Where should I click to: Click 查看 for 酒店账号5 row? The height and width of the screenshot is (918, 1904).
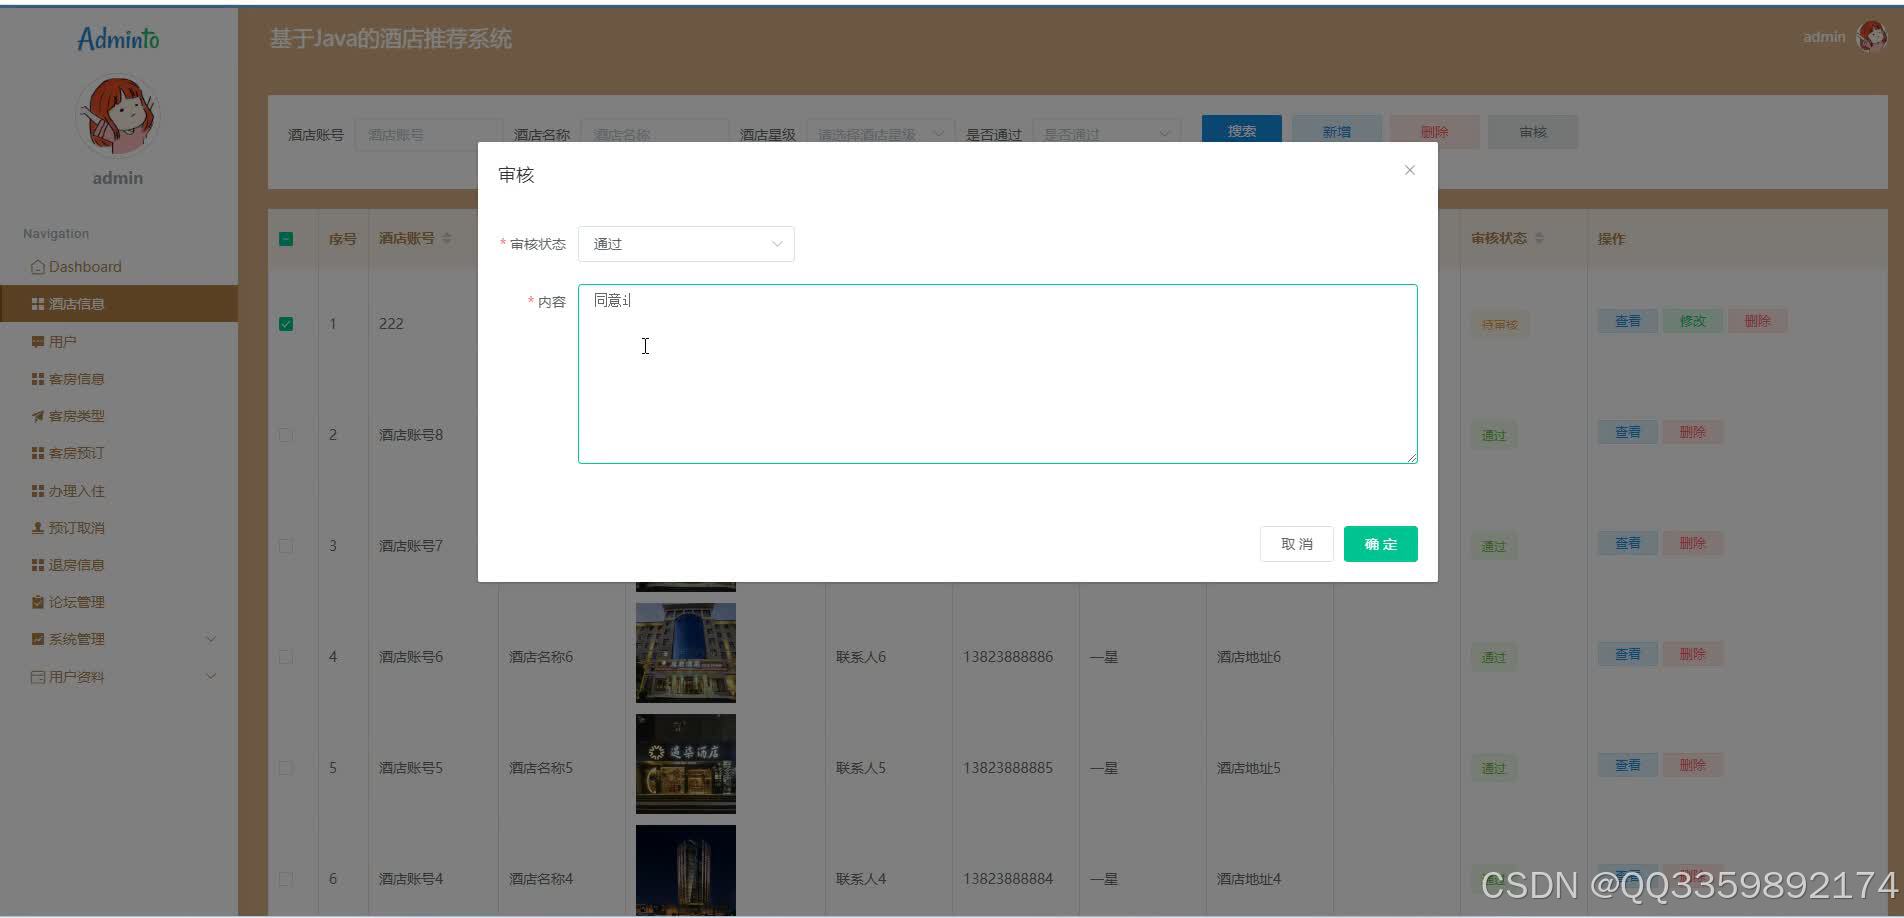[x=1627, y=765]
